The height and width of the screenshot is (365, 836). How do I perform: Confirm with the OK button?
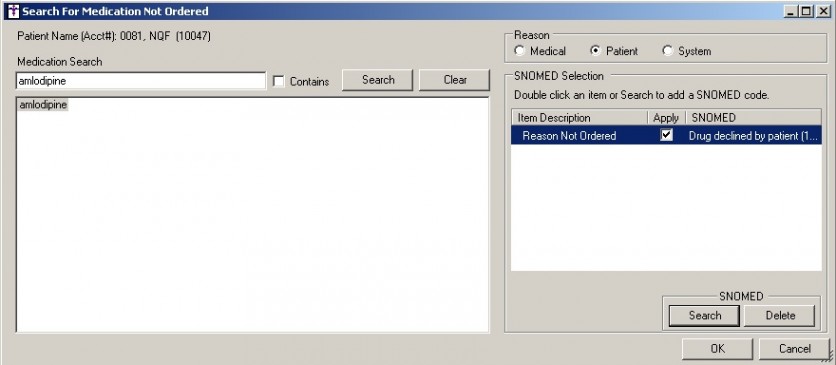point(718,349)
